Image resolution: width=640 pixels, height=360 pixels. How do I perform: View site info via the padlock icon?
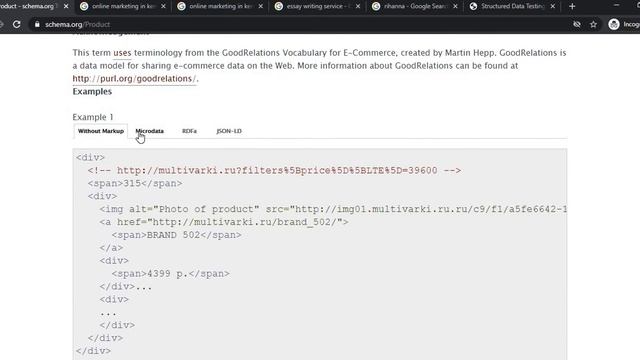pyautogui.click(x=37, y=24)
